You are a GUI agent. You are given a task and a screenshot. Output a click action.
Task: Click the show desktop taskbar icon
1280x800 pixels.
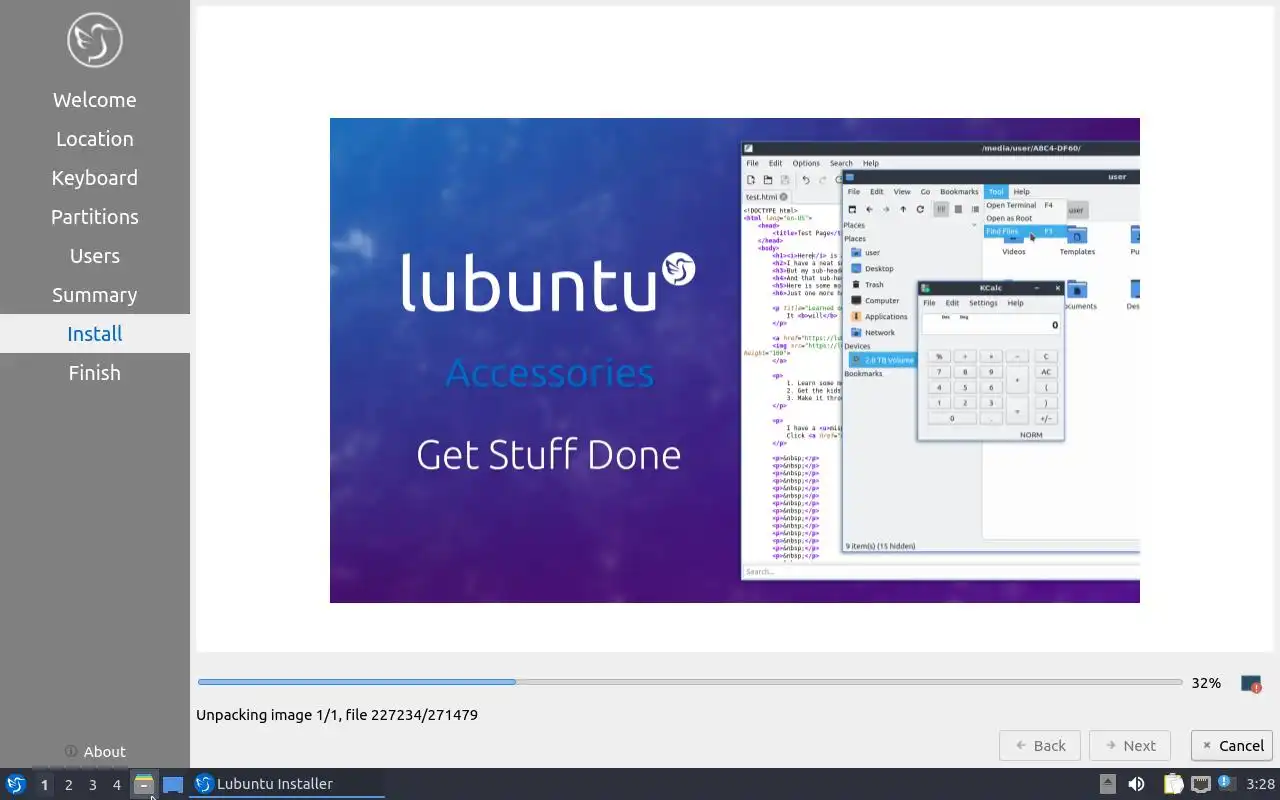pyautogui.click(x=173, y=784)
